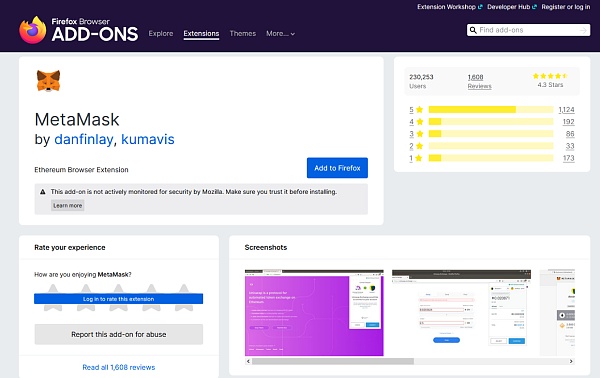Open the 192 four-star reviews count
600x378 pixels.
coord(569,122)
